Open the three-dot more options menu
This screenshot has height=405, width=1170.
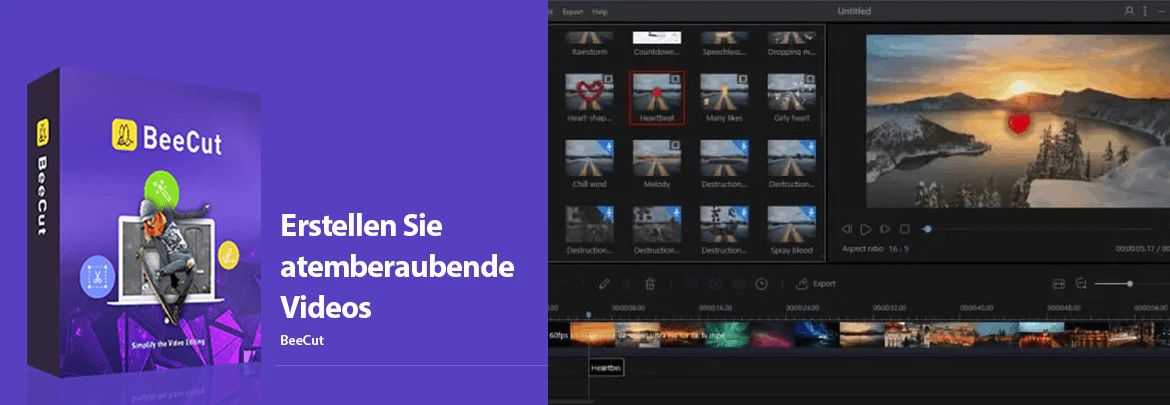pos(1145,11)
